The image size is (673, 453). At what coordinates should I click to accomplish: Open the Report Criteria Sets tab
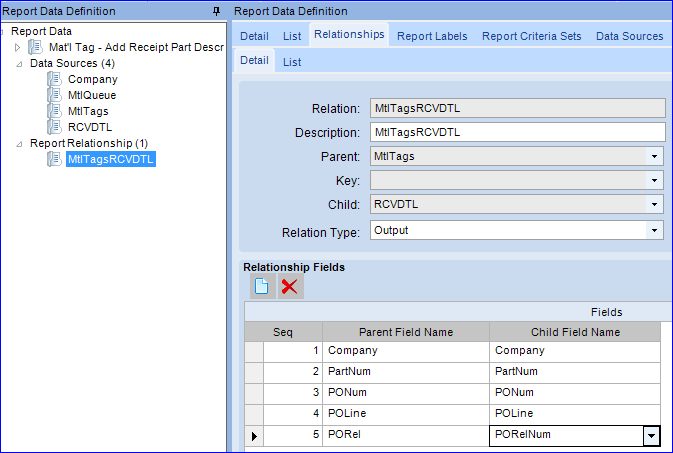coord(531,36)
